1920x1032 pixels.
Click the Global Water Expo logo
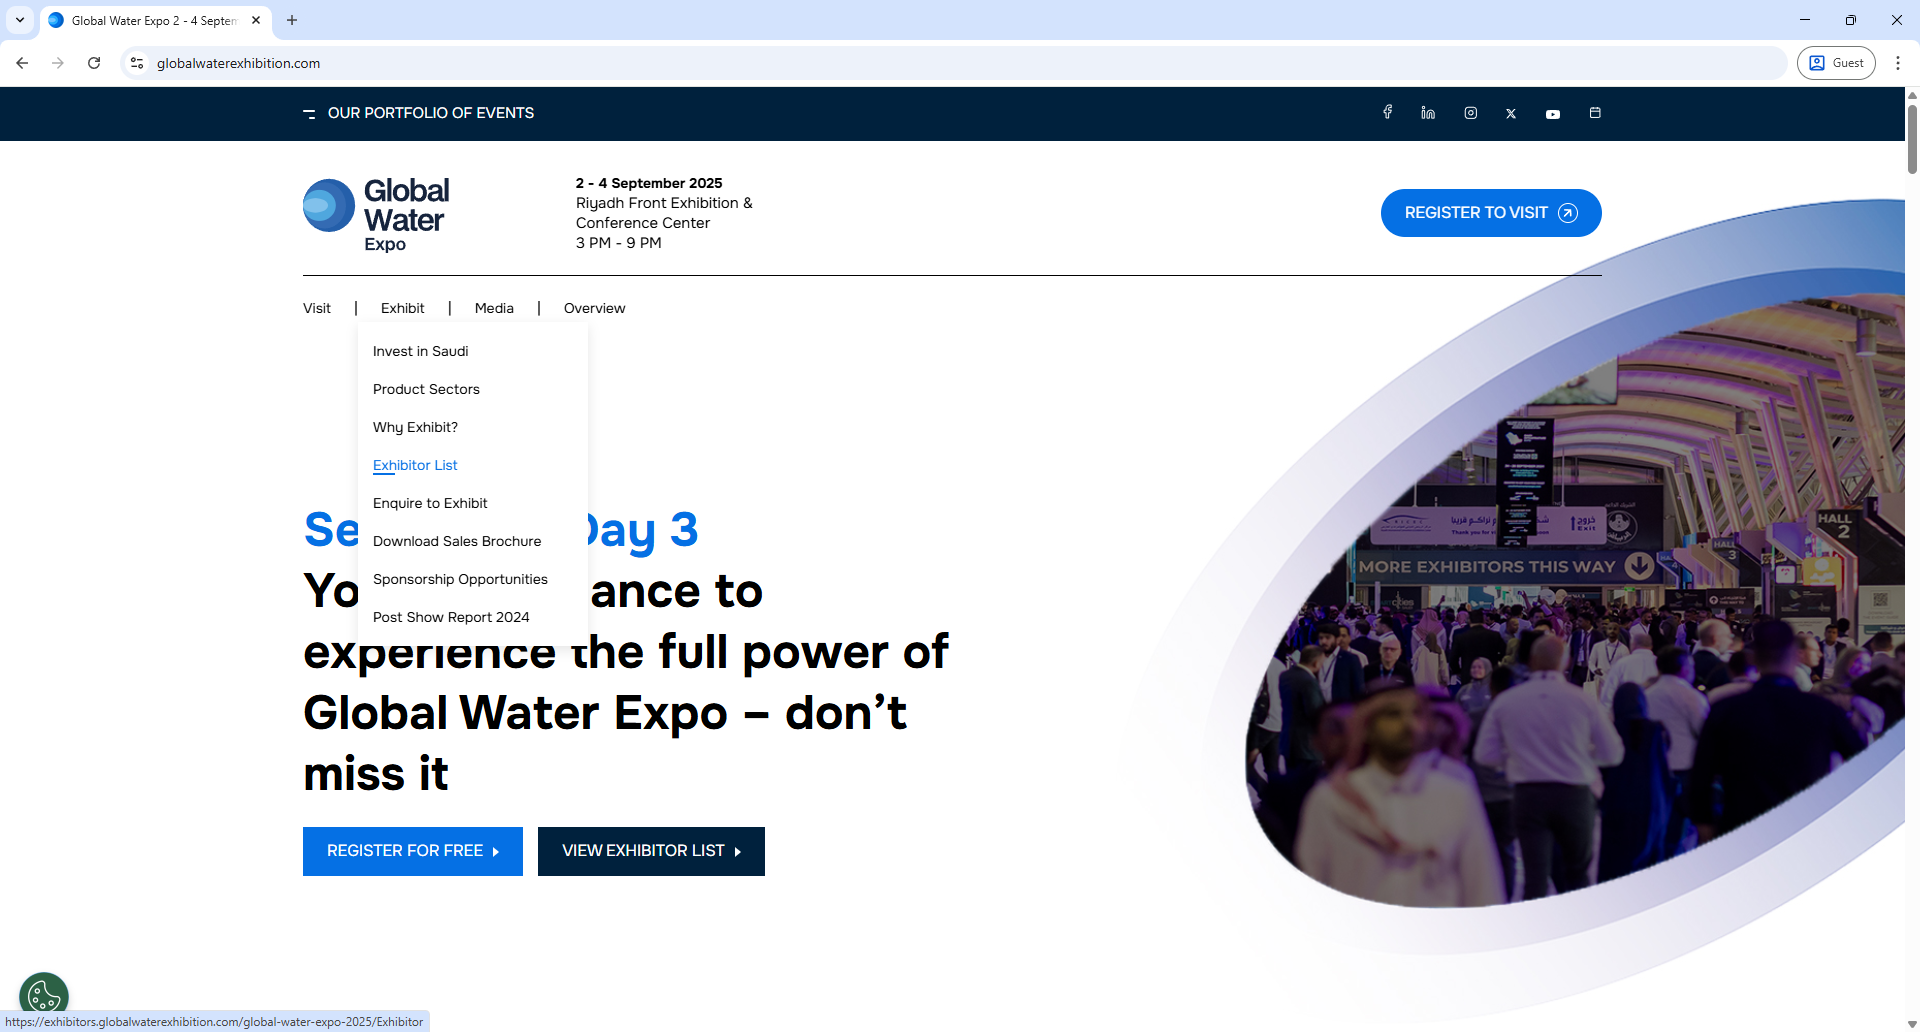pos(375,213)
